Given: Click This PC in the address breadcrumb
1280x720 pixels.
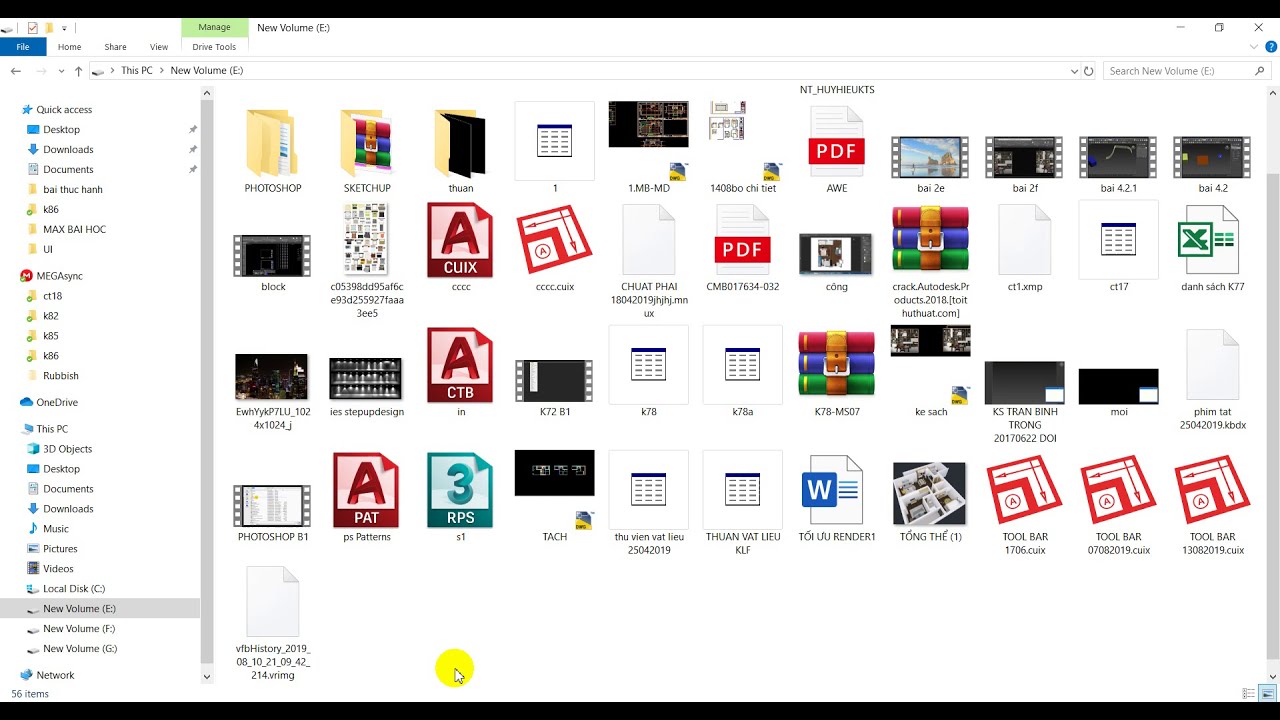Looking at the screenshot, I should (137, 71).
